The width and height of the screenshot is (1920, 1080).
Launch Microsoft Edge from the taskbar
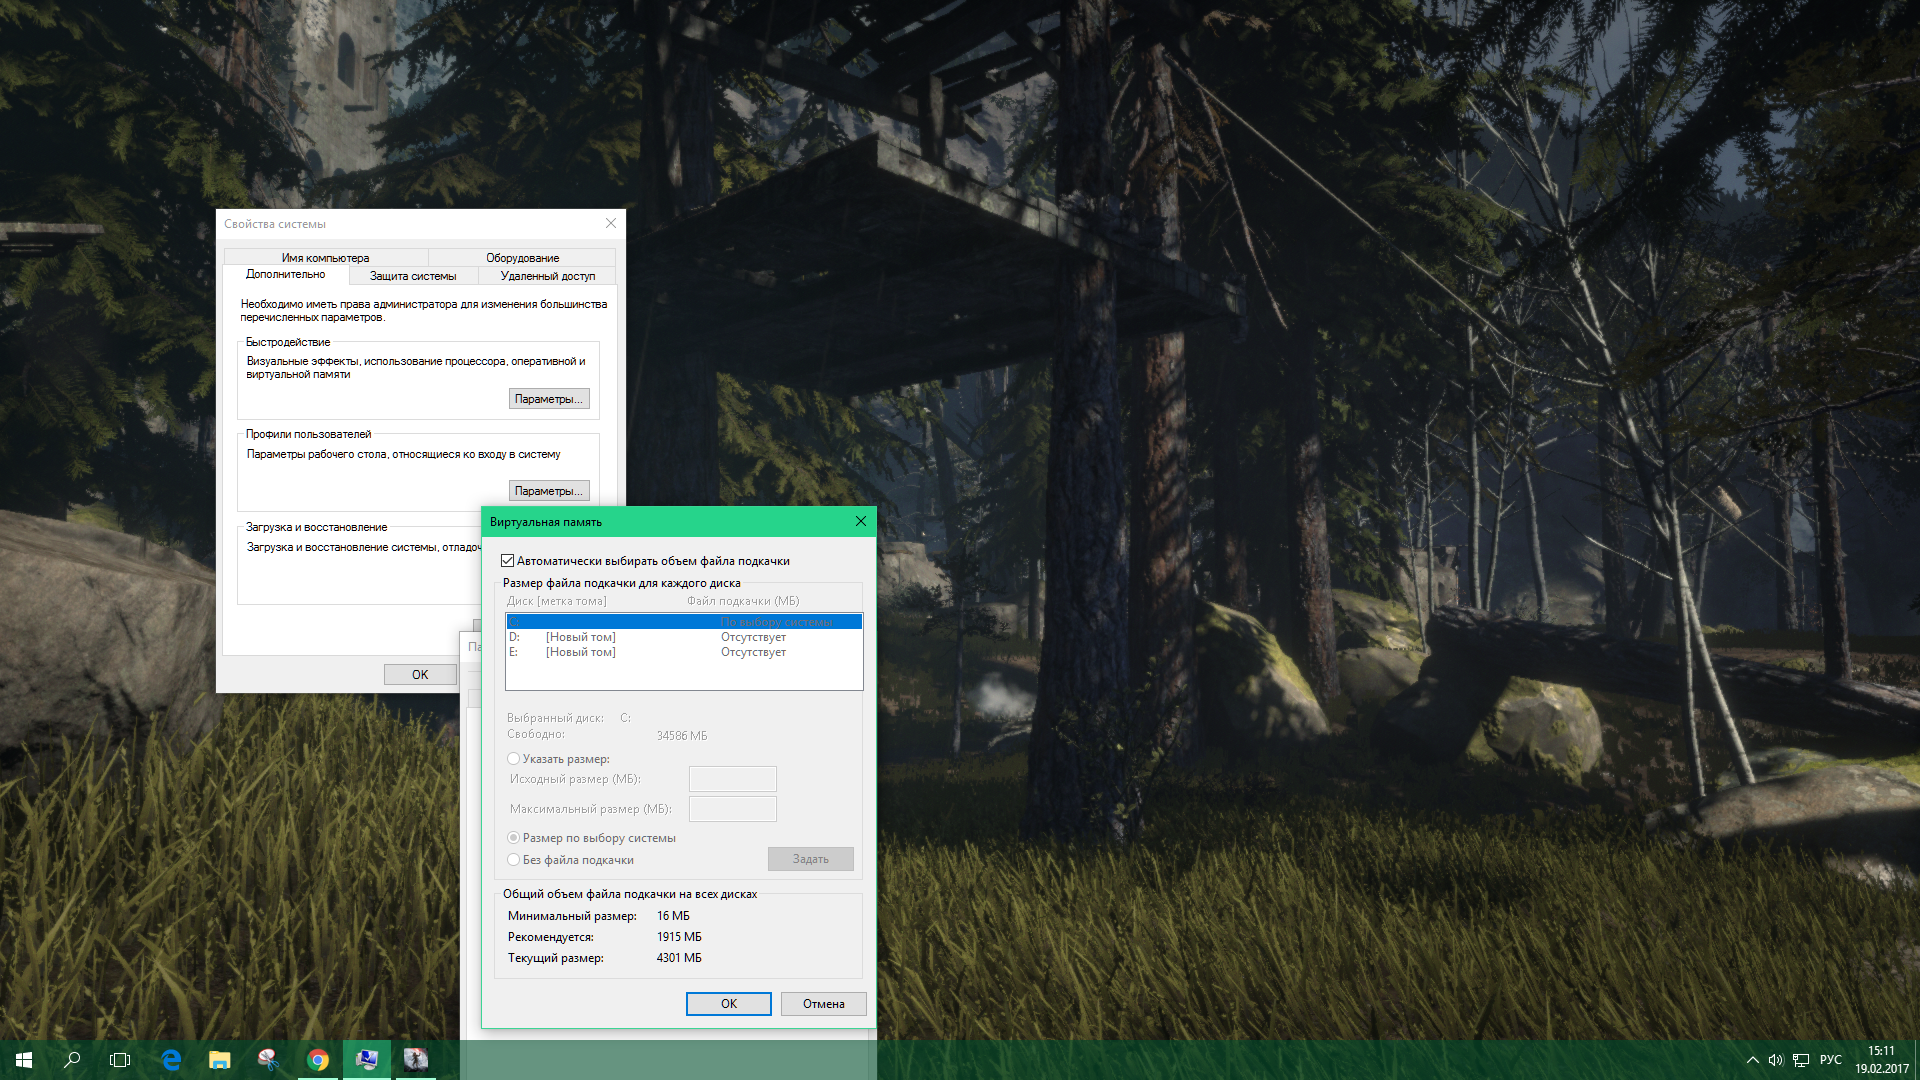171,1060
